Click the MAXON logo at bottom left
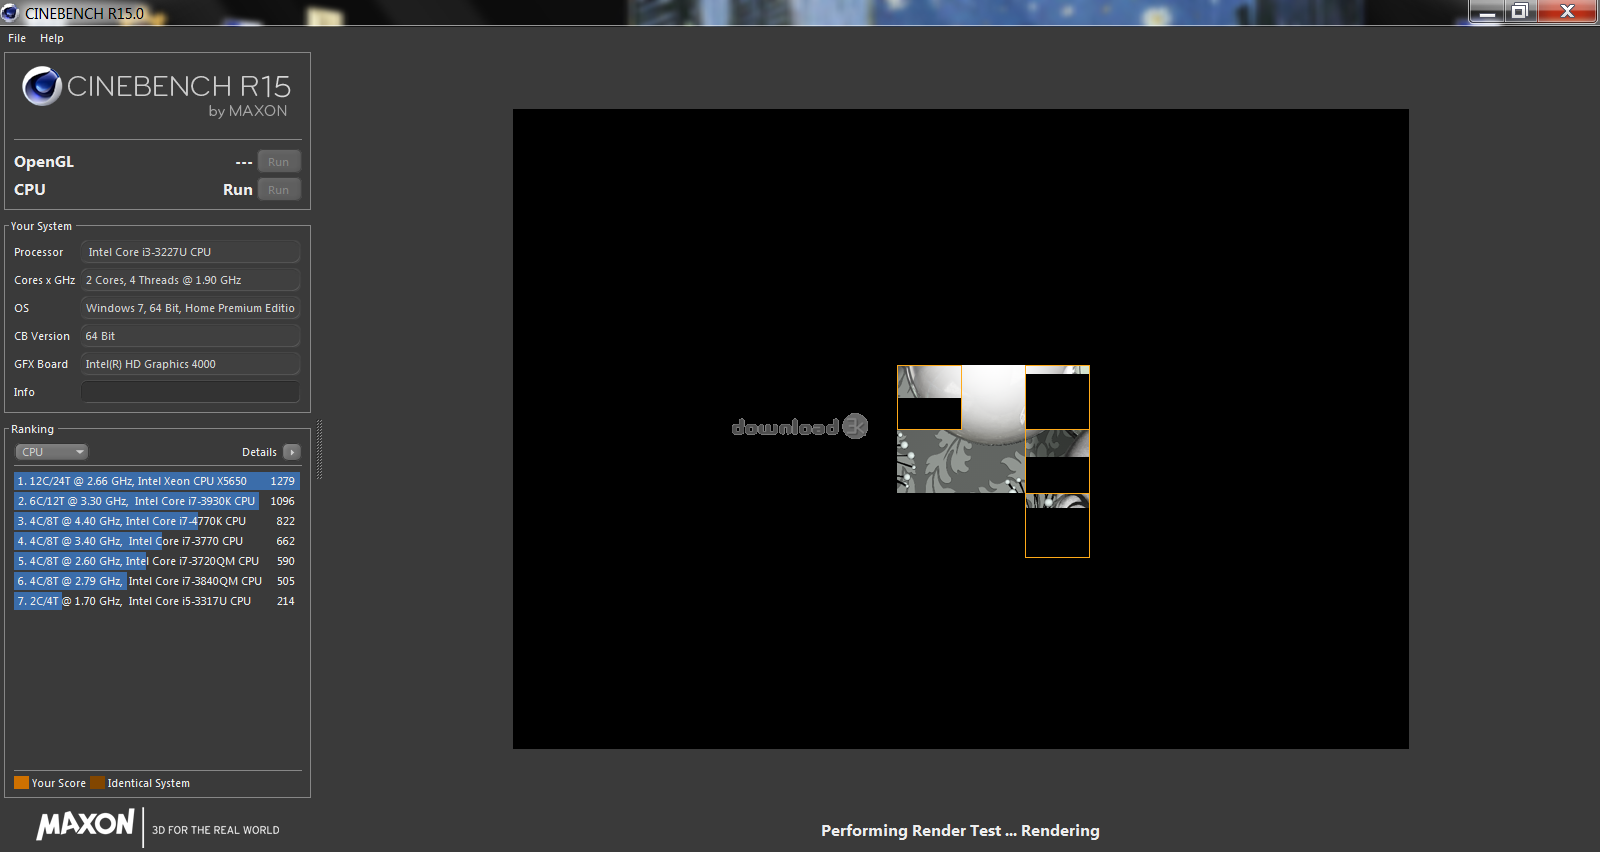The width and height of the screenshot is (1600, 852). pyautogui.click(x=85, y=825)
